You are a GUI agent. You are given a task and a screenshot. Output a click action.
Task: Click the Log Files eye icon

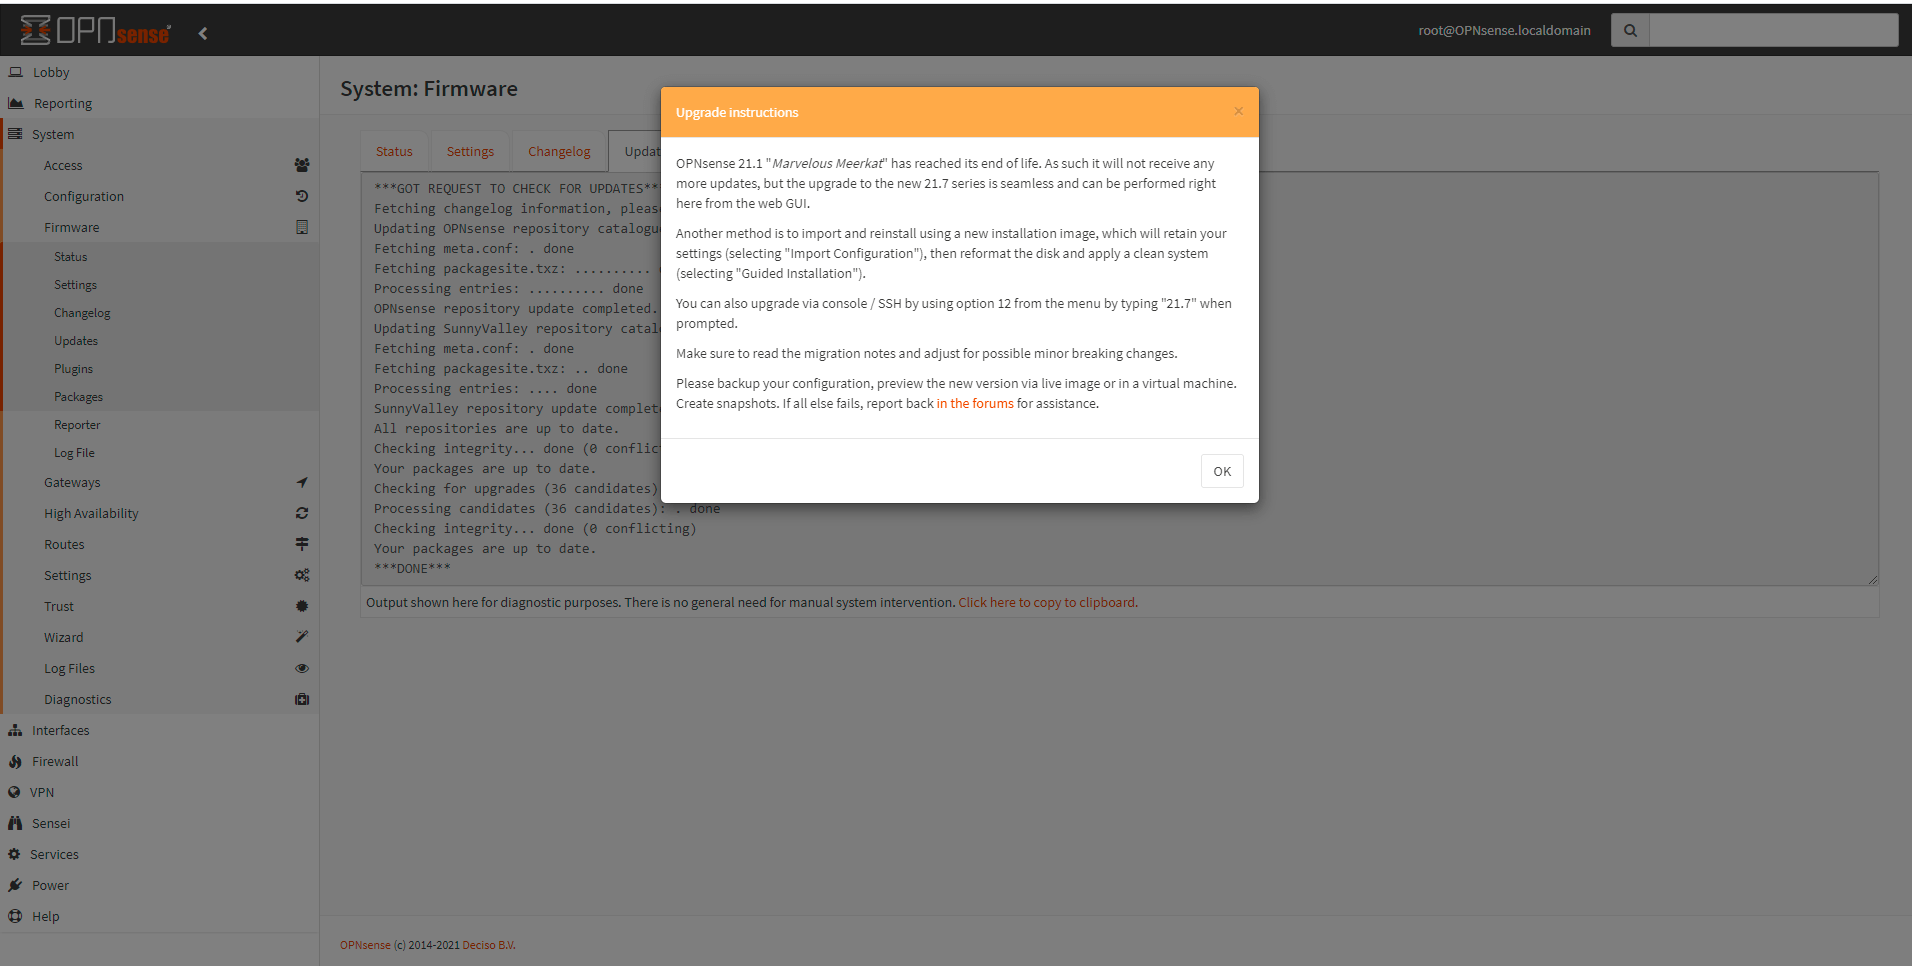point(301,668)
